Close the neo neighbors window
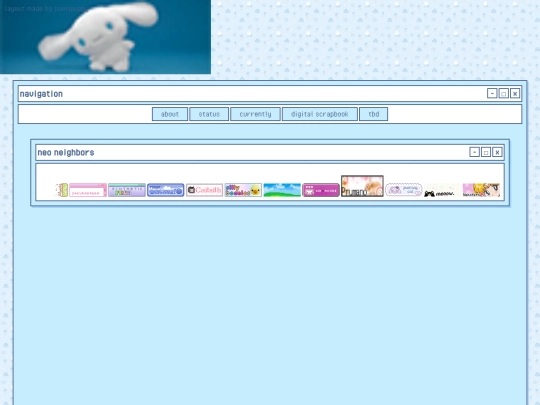 [x=497, y=152]
